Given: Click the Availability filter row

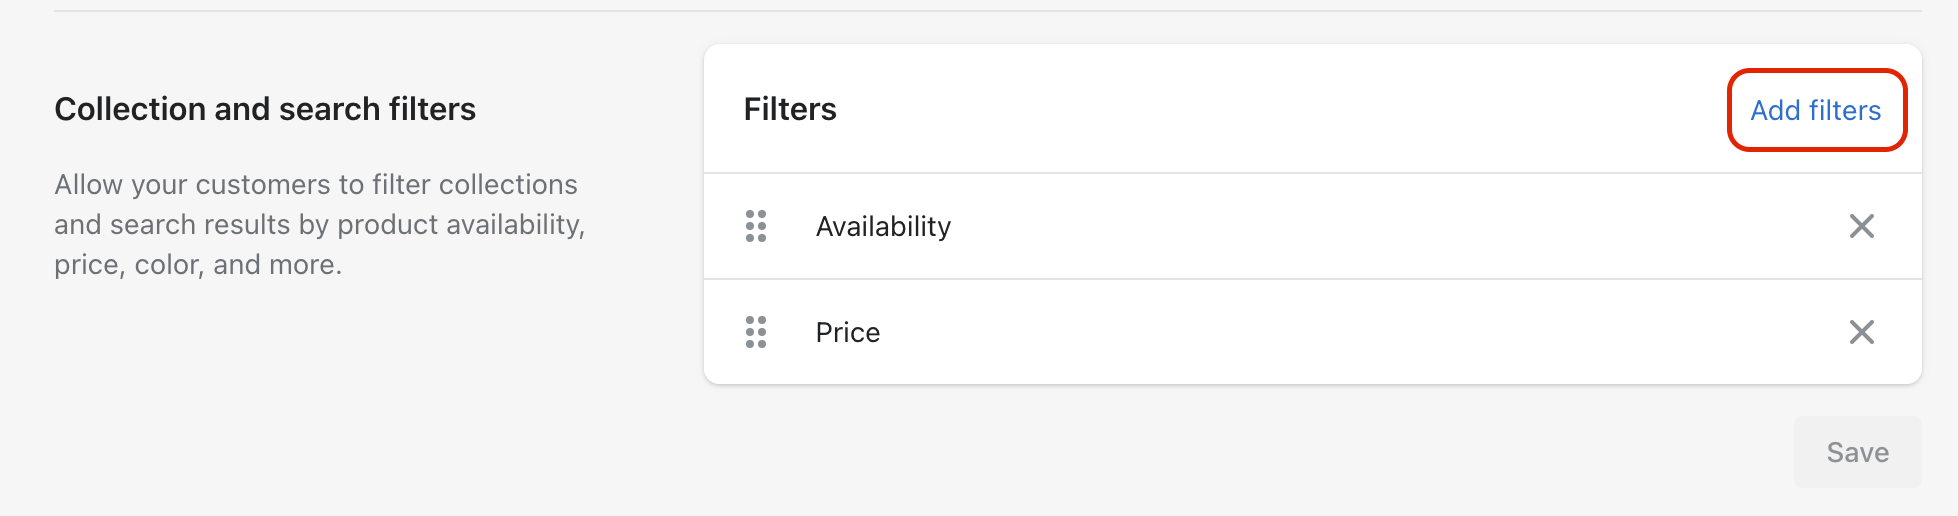Looking at the screenshot, I should (x=1312, y=226).
